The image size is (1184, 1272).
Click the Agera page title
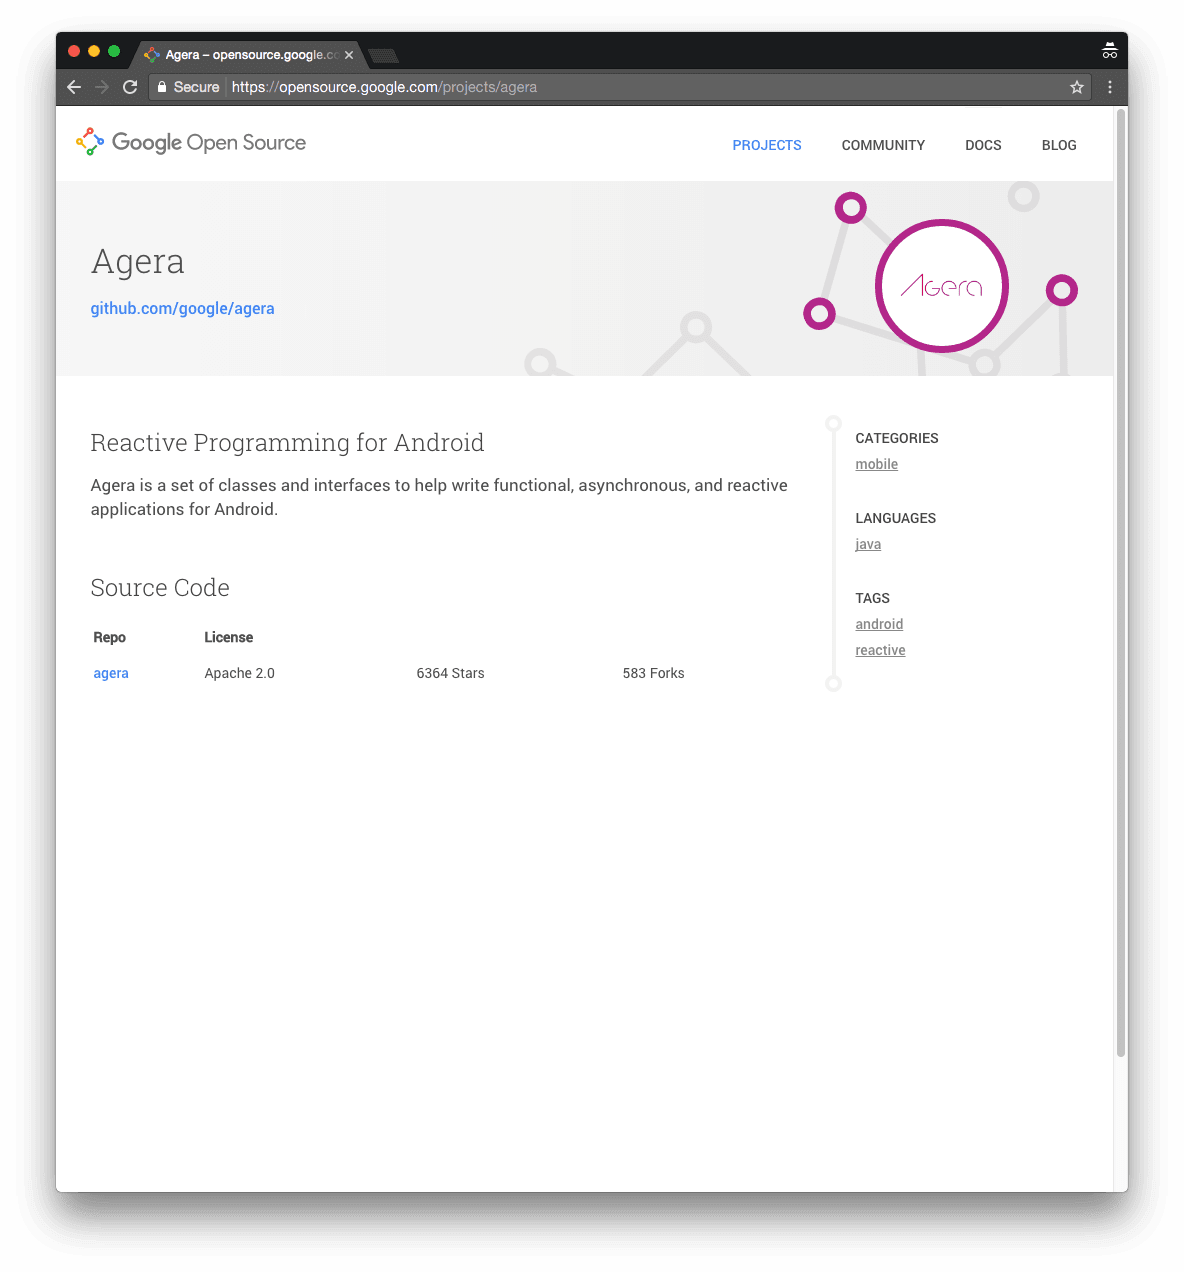tap(138, 262)
